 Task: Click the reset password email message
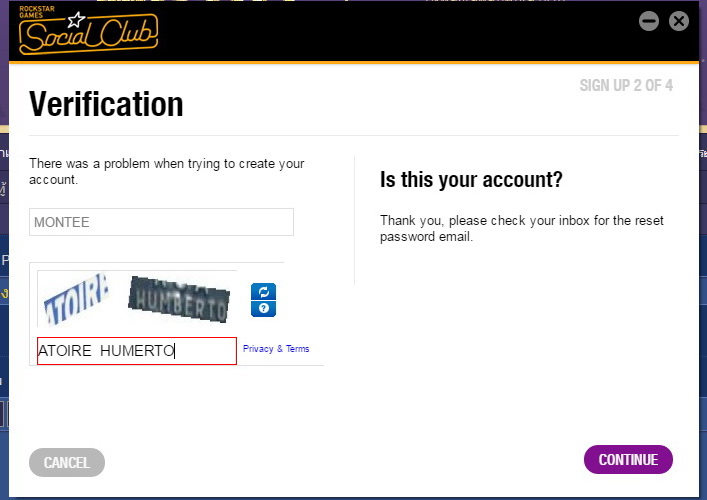522,229
